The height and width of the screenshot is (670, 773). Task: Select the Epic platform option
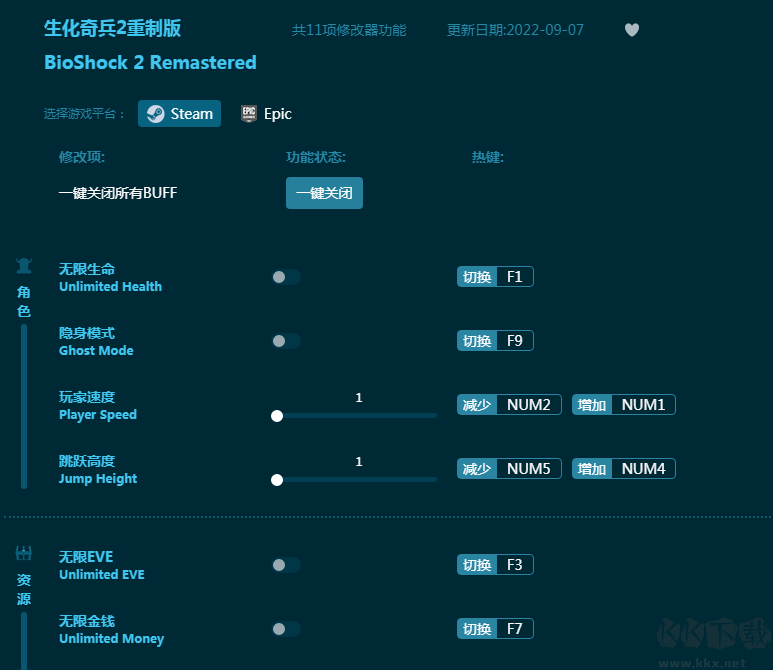pyautogui.click(x=266, y=114)
